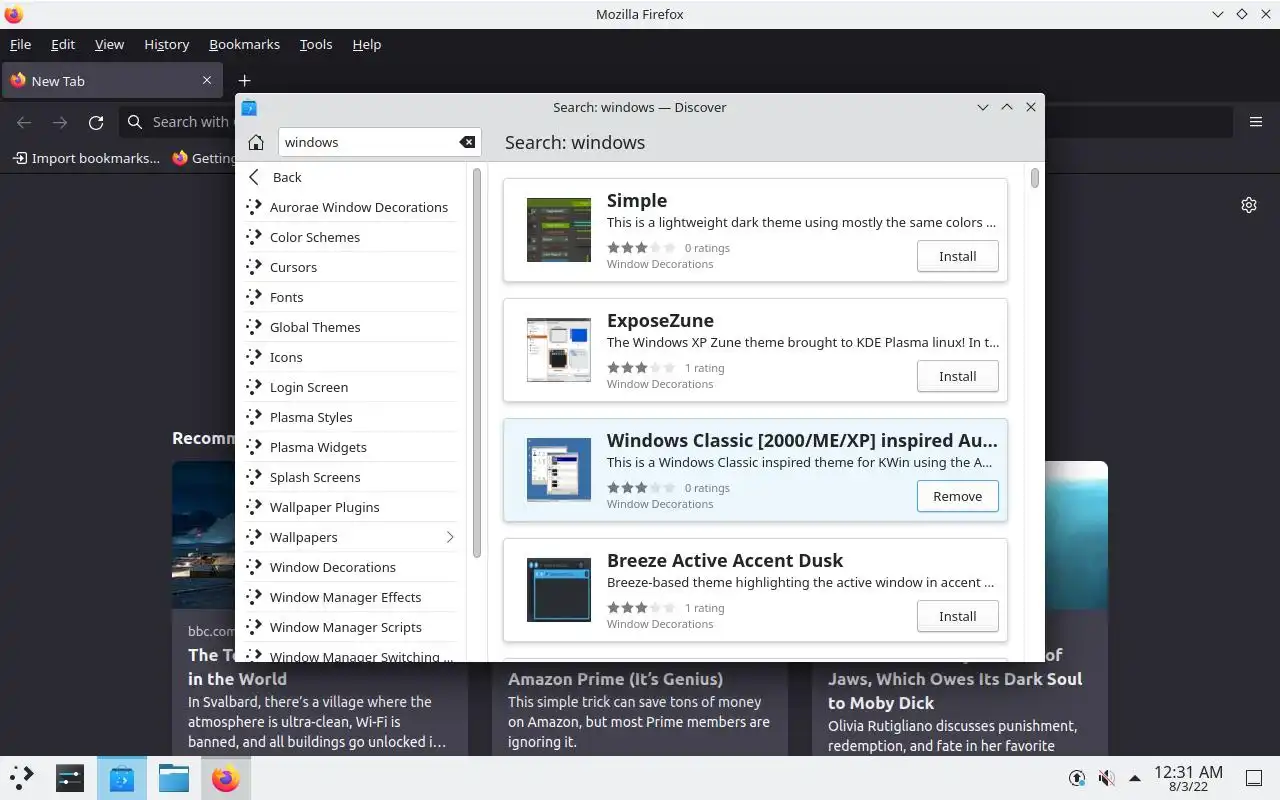Viewport: 1280px width, 800px height.
Task: Open the Firefox Help menu
Action: pos(367,44)
